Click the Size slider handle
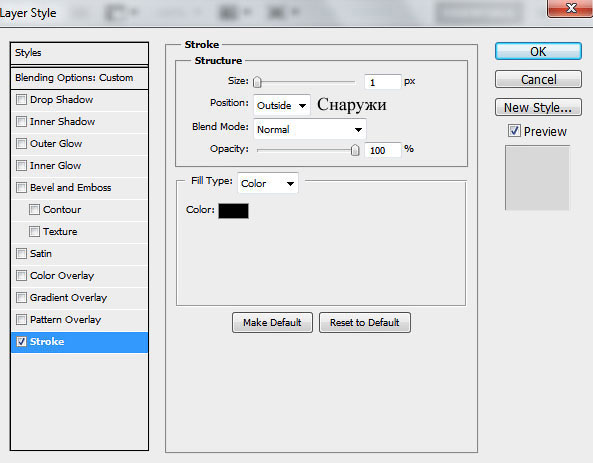Viewport: 593px width, 463px height. [257, 82]
